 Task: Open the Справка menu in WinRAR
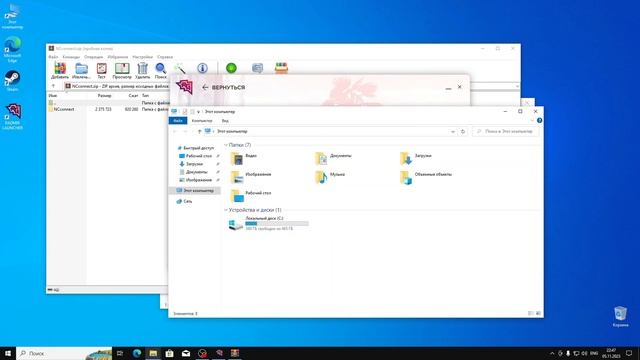pyautogui.click(x=165, y=57)
